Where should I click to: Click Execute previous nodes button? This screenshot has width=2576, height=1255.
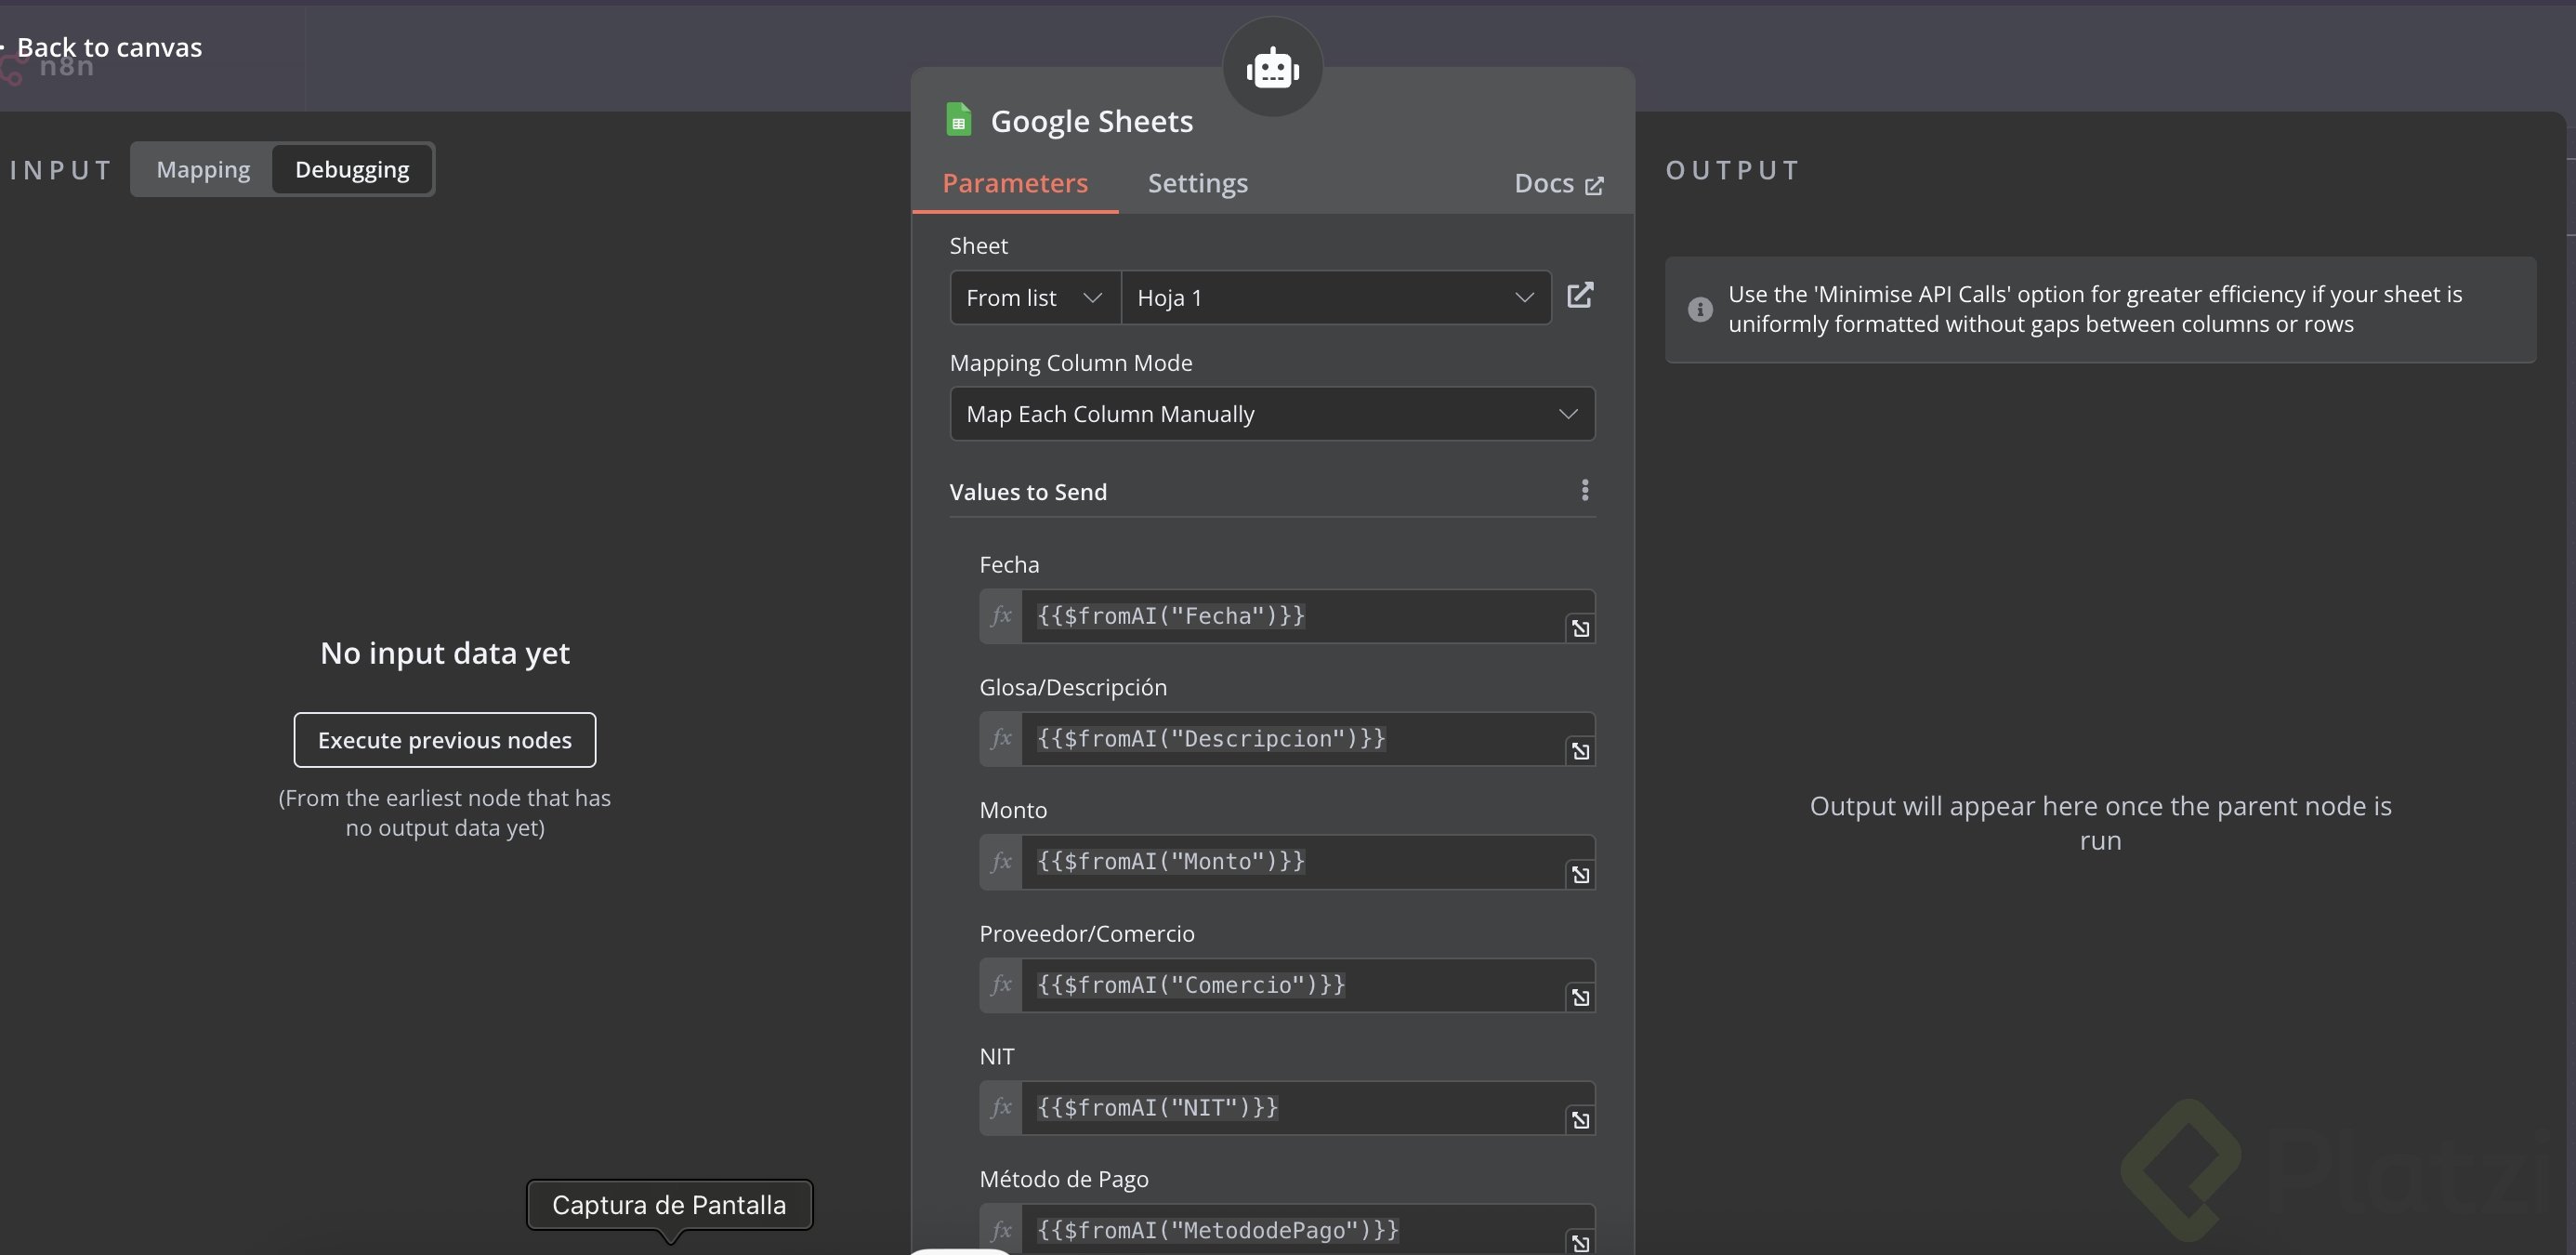pos(444,740)
